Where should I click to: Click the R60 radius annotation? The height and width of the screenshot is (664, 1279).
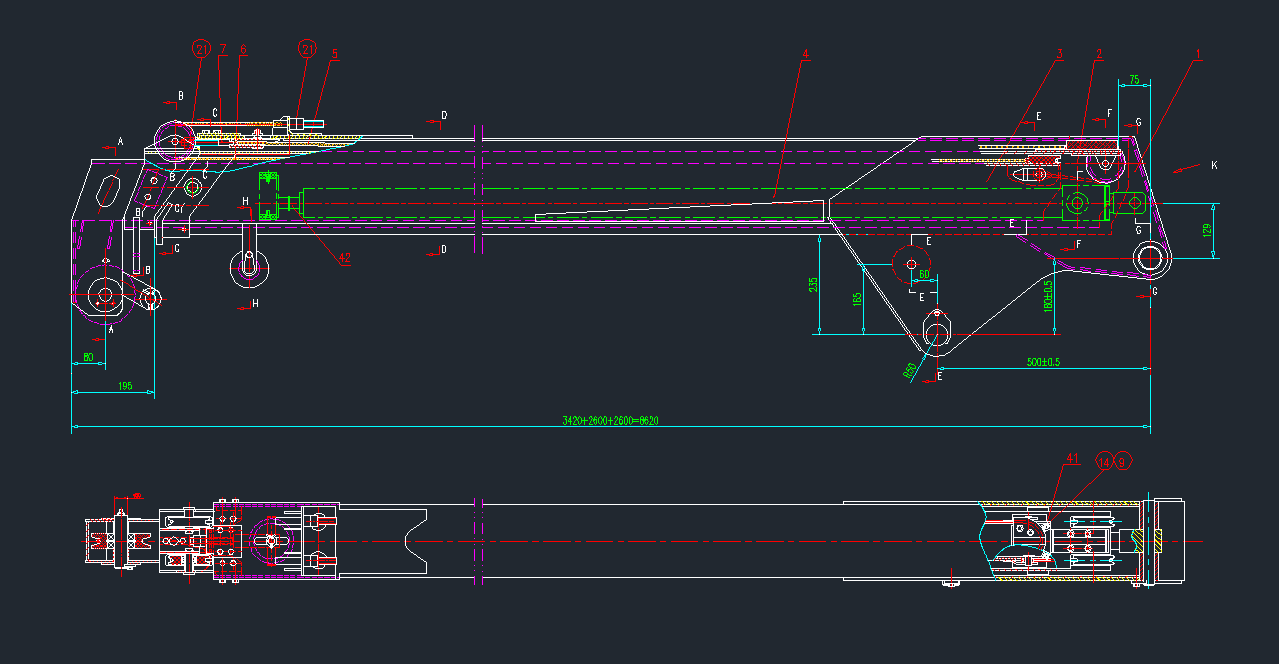[910, 370]
